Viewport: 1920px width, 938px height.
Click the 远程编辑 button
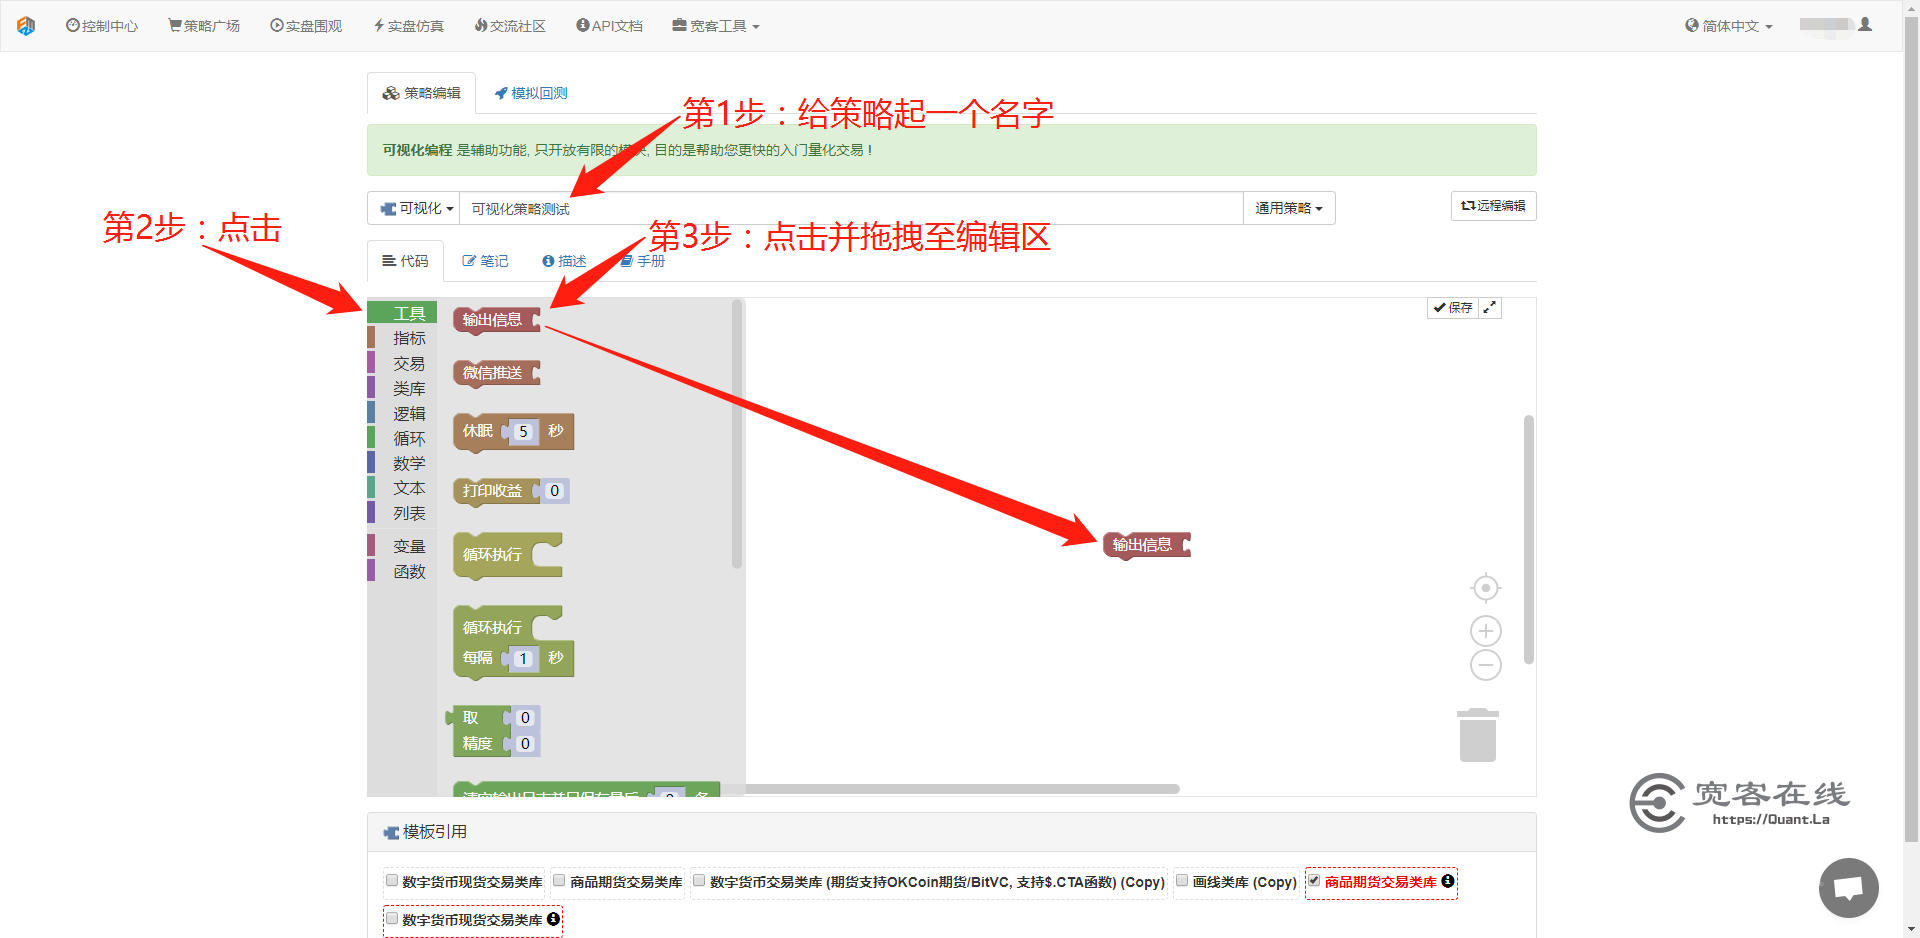[1493, 206]
